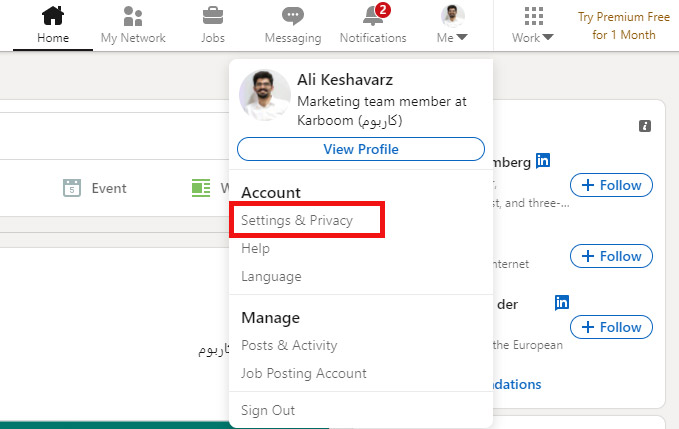Viewport: 679px width, 429px height.
Task: Open the Jobs briefcase icon
Action: 213,16
